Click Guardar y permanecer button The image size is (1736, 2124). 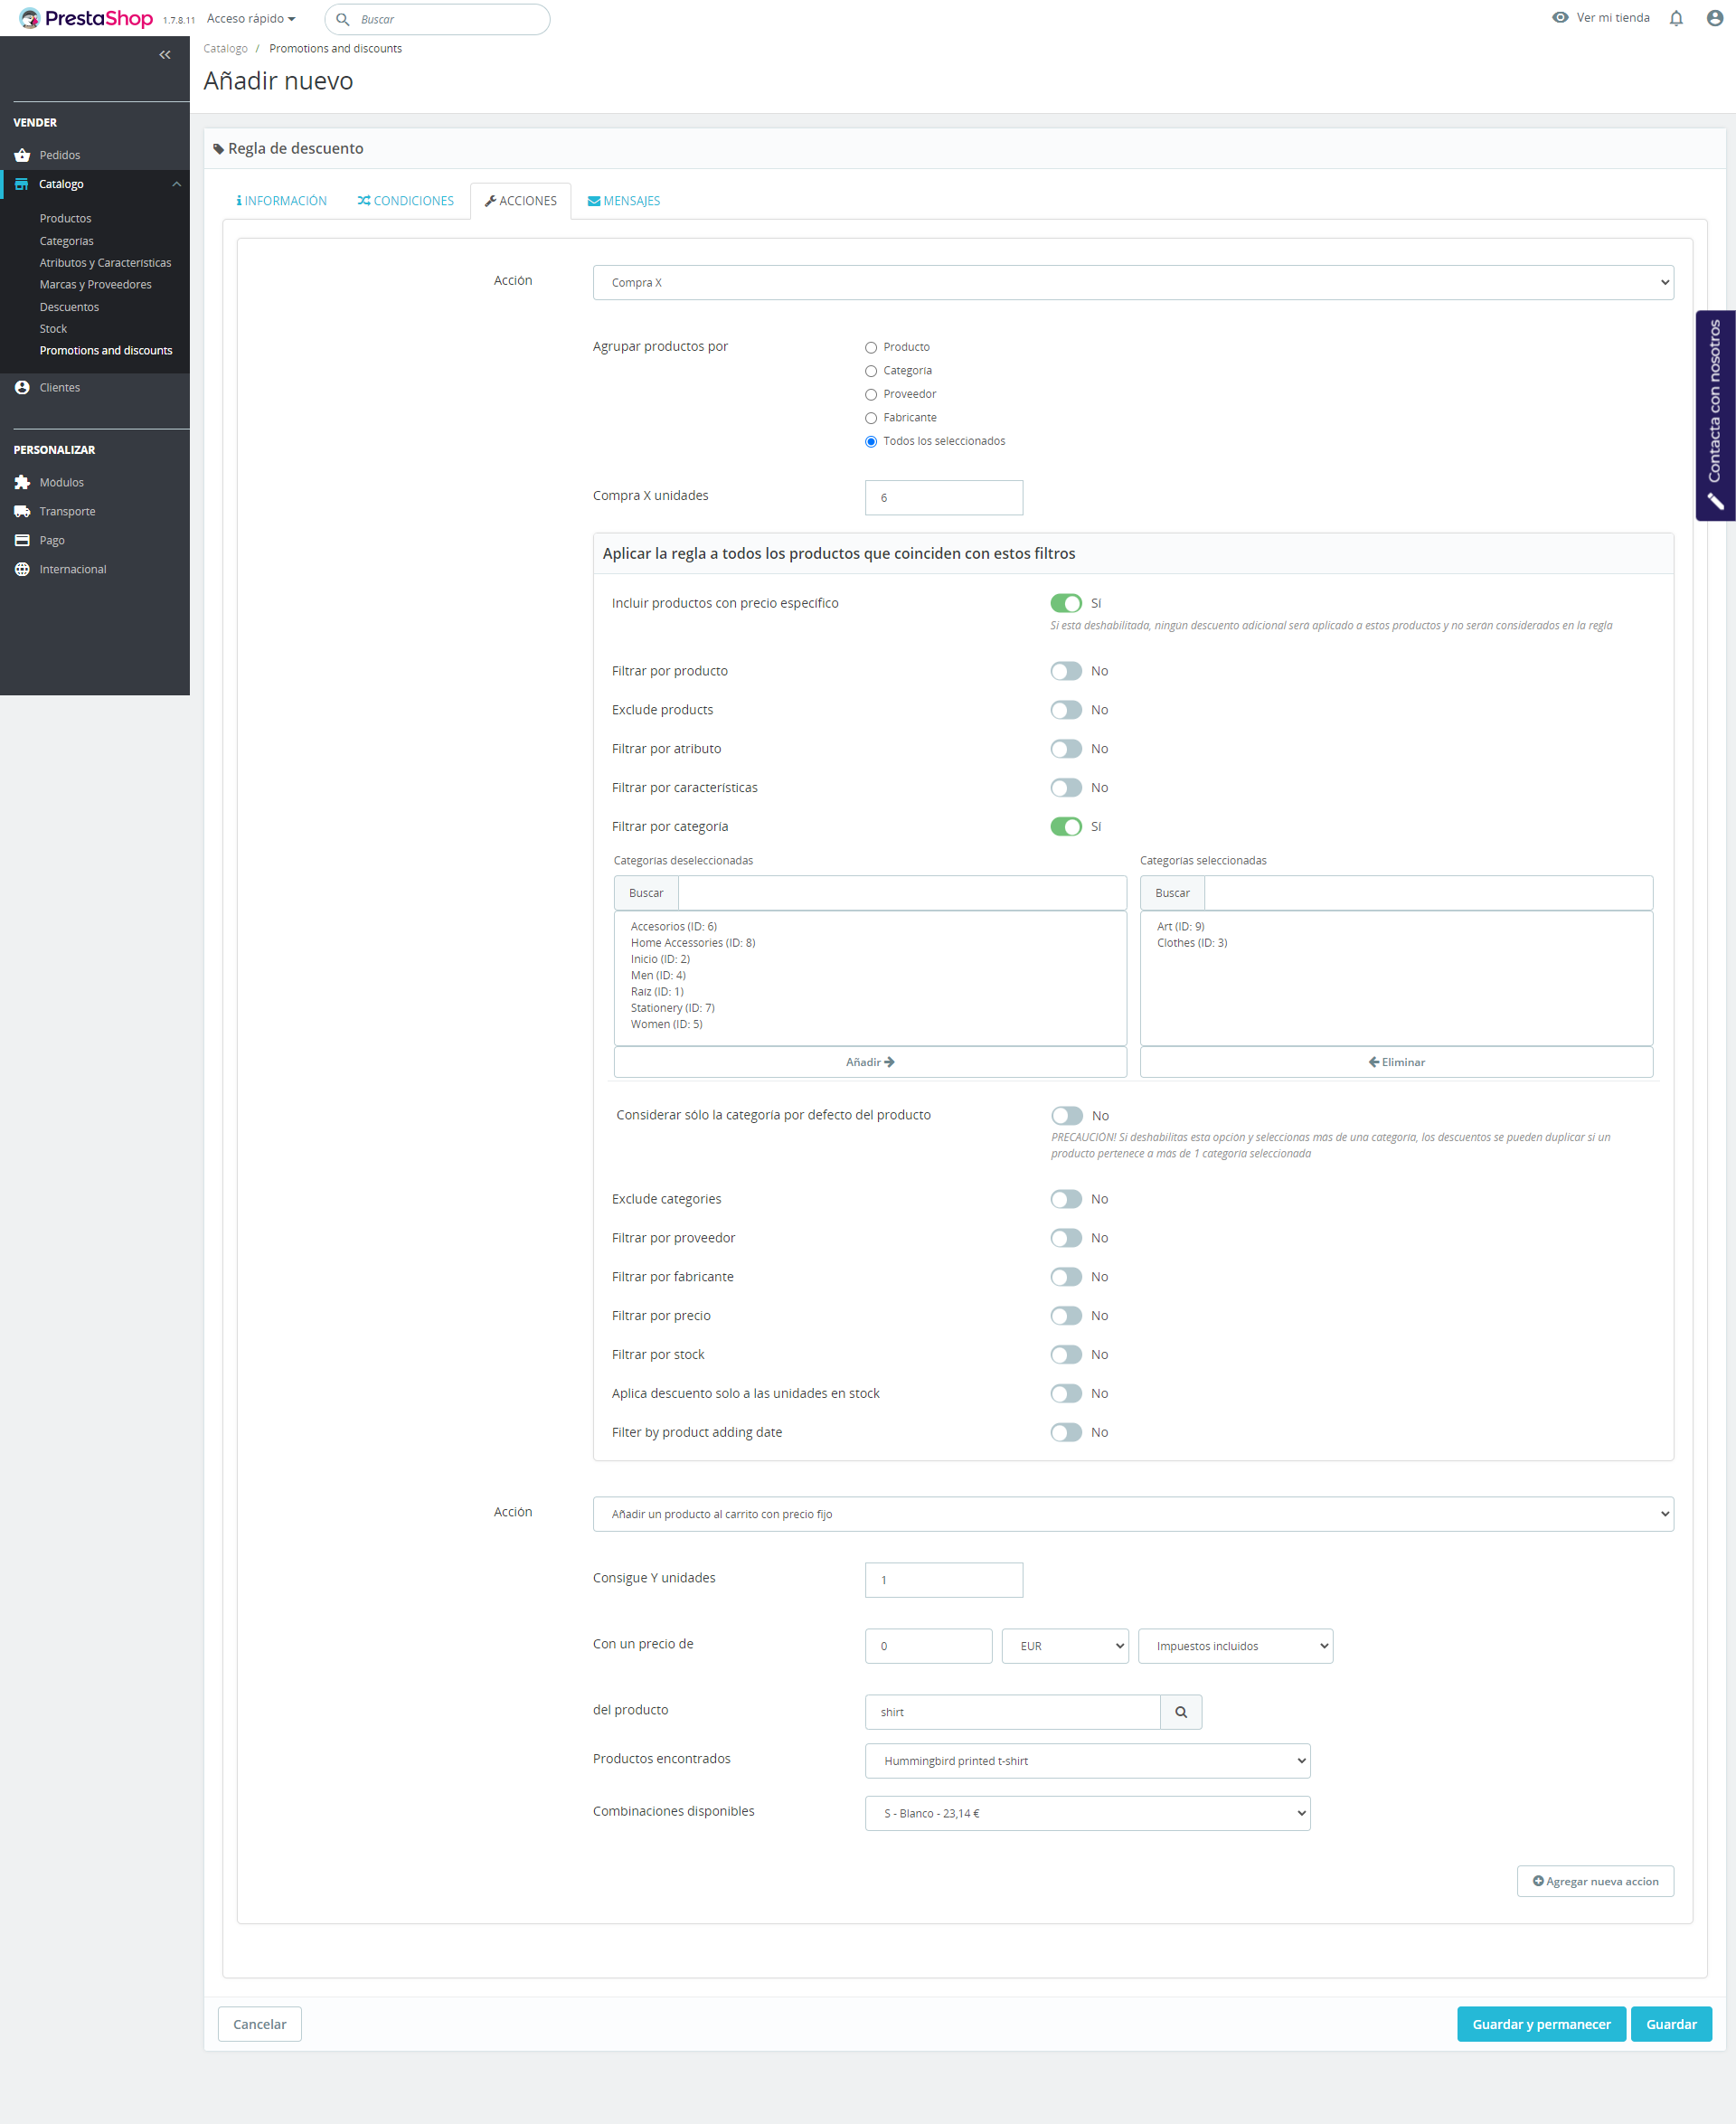pyautogui.click(x=1540, y=2024)
